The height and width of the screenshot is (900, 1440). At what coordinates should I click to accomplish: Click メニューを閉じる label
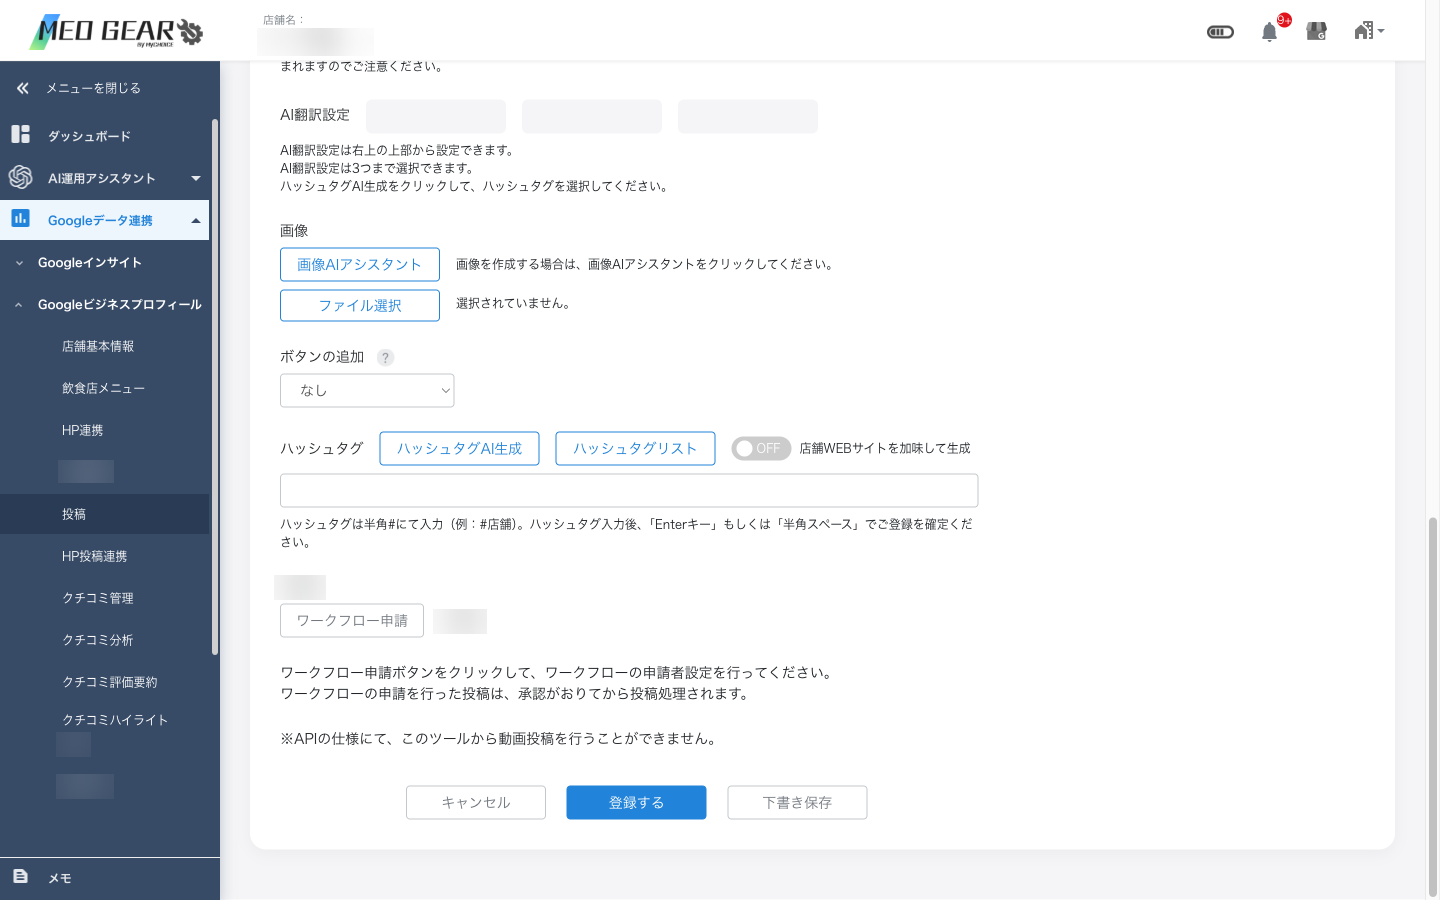point(93,88)
